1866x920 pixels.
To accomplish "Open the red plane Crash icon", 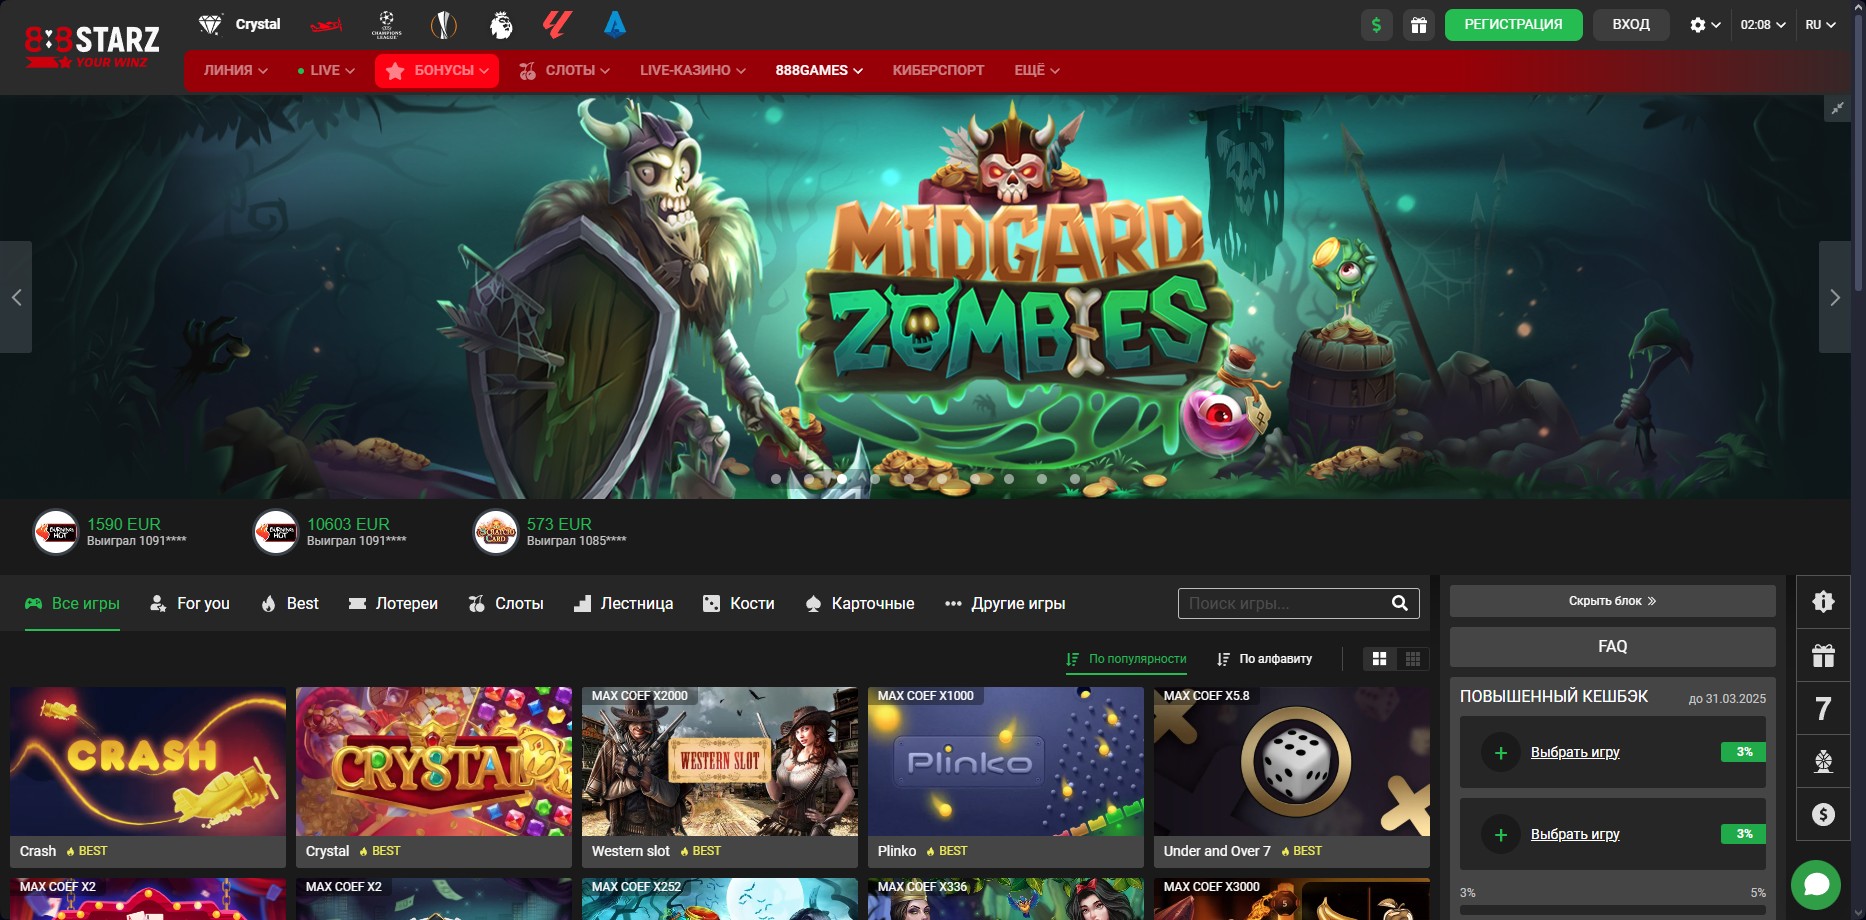I will coord(326,24).
